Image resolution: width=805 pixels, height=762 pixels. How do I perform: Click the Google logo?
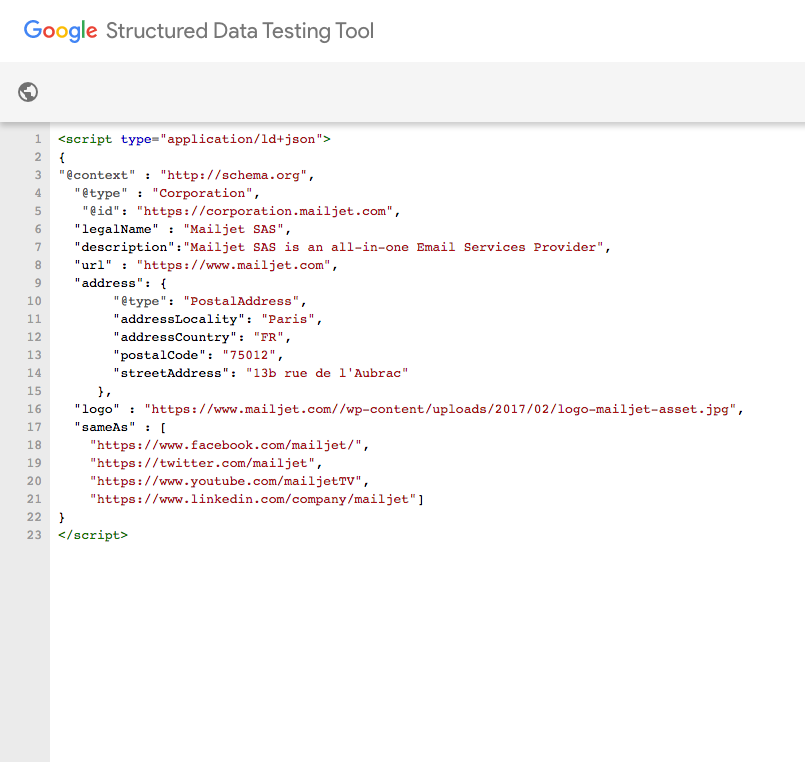(x=61, y=31)
